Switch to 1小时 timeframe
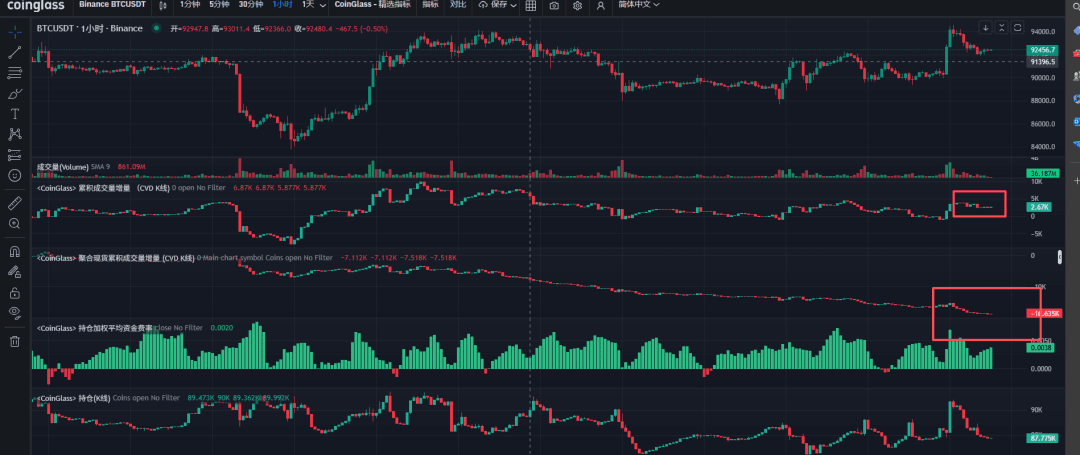The image size is (1080, 455). pyautogui.click(x=282, y=5)
